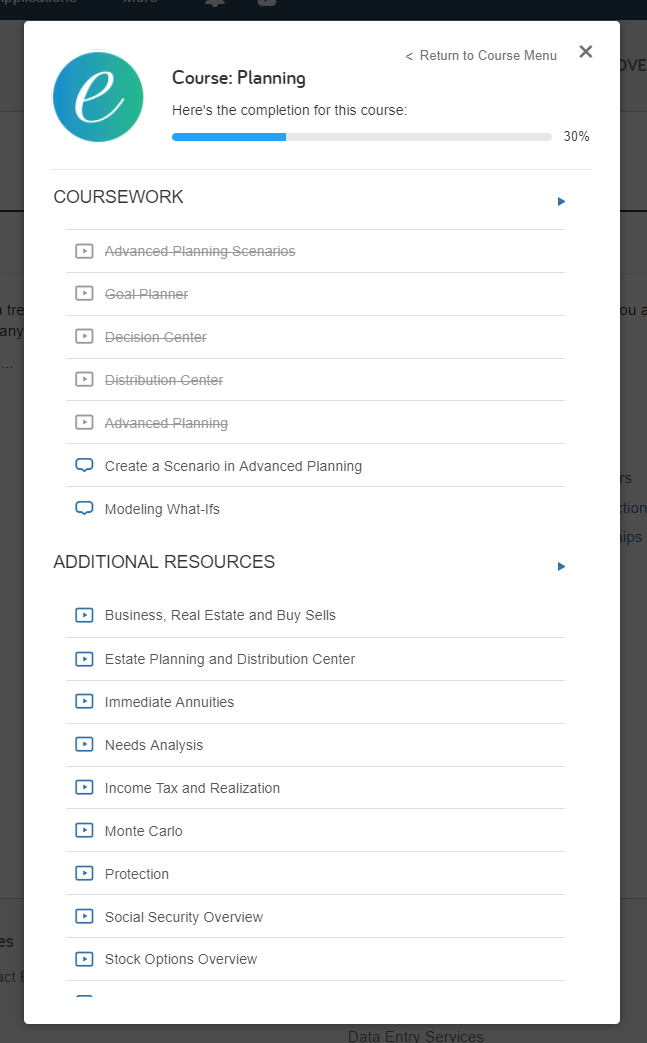Click chat bubble icon beside Modeling What-Ifs
This screenshot has width=647, height=1043.
tap(84, 509)
